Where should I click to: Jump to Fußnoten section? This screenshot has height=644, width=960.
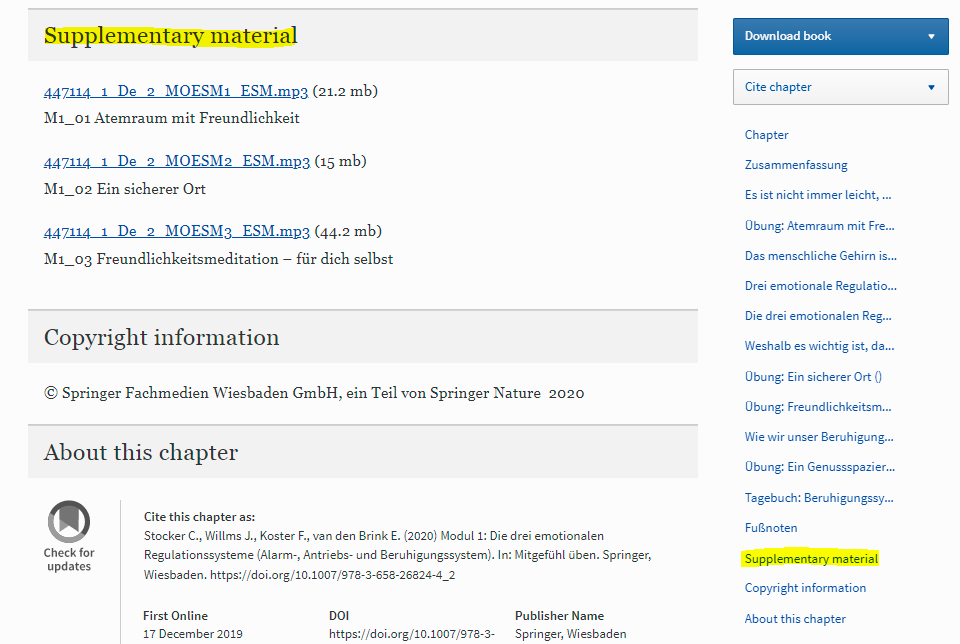(x=771, y=528)
